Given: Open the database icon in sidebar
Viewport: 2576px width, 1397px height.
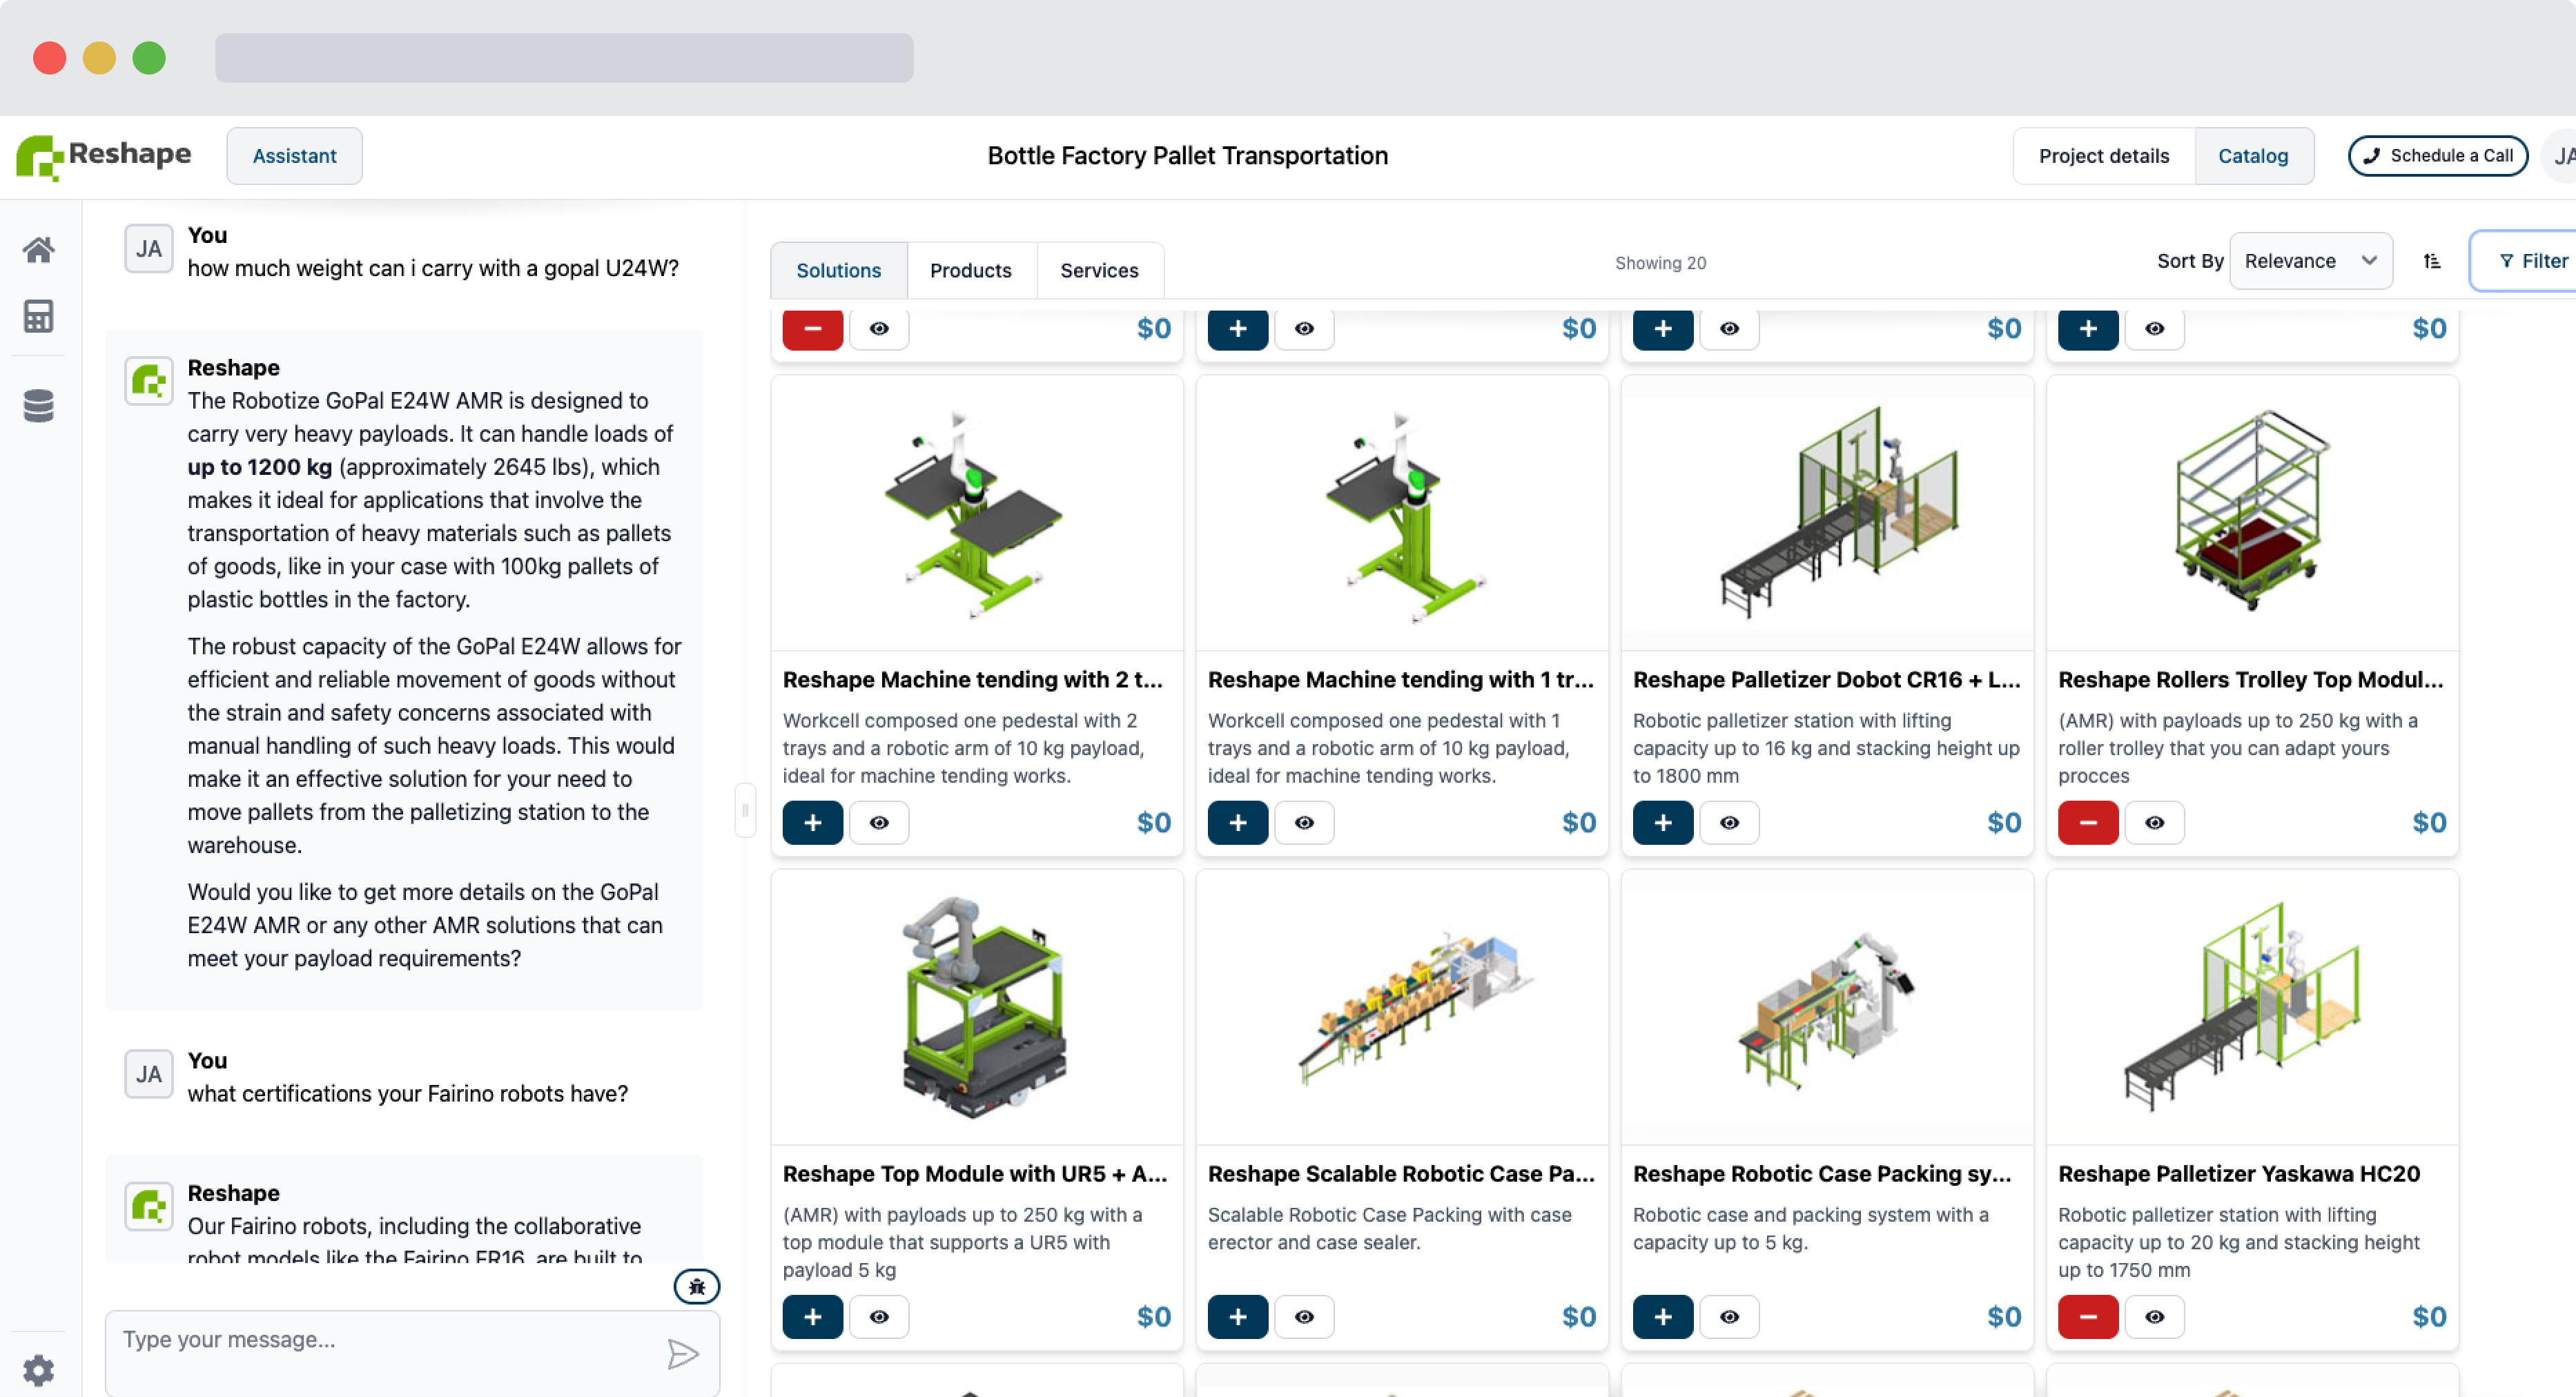Looking at the screenshot, I should (38, 406).
